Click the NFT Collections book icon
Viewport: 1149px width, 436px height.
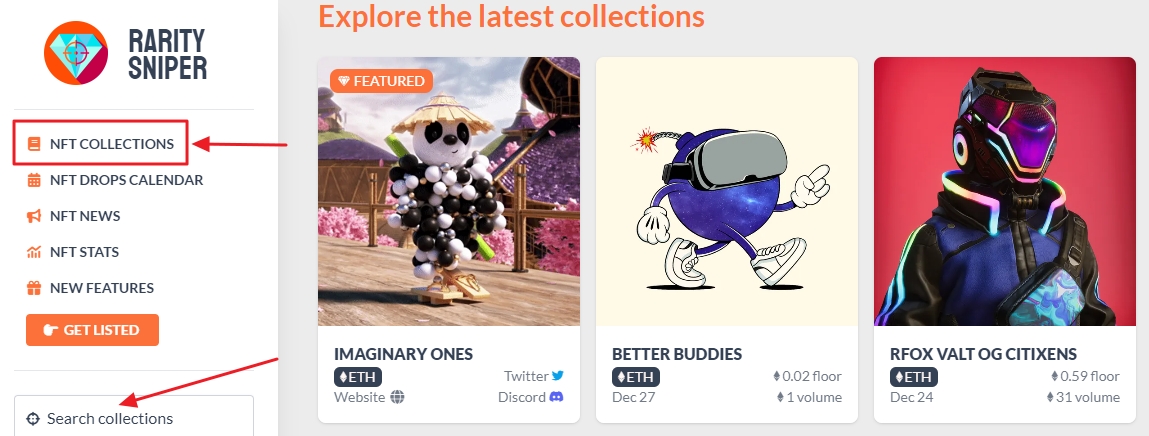click(x=34, y=144)
